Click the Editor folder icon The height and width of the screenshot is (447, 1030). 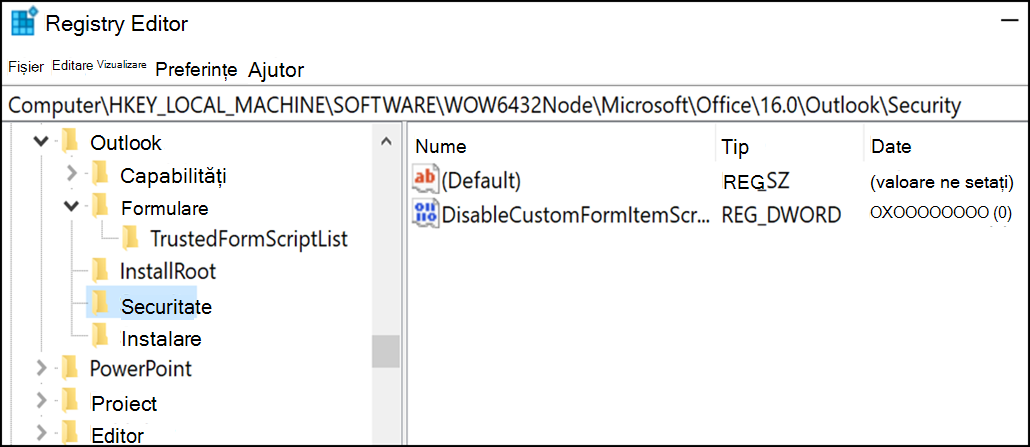point(70,433)
